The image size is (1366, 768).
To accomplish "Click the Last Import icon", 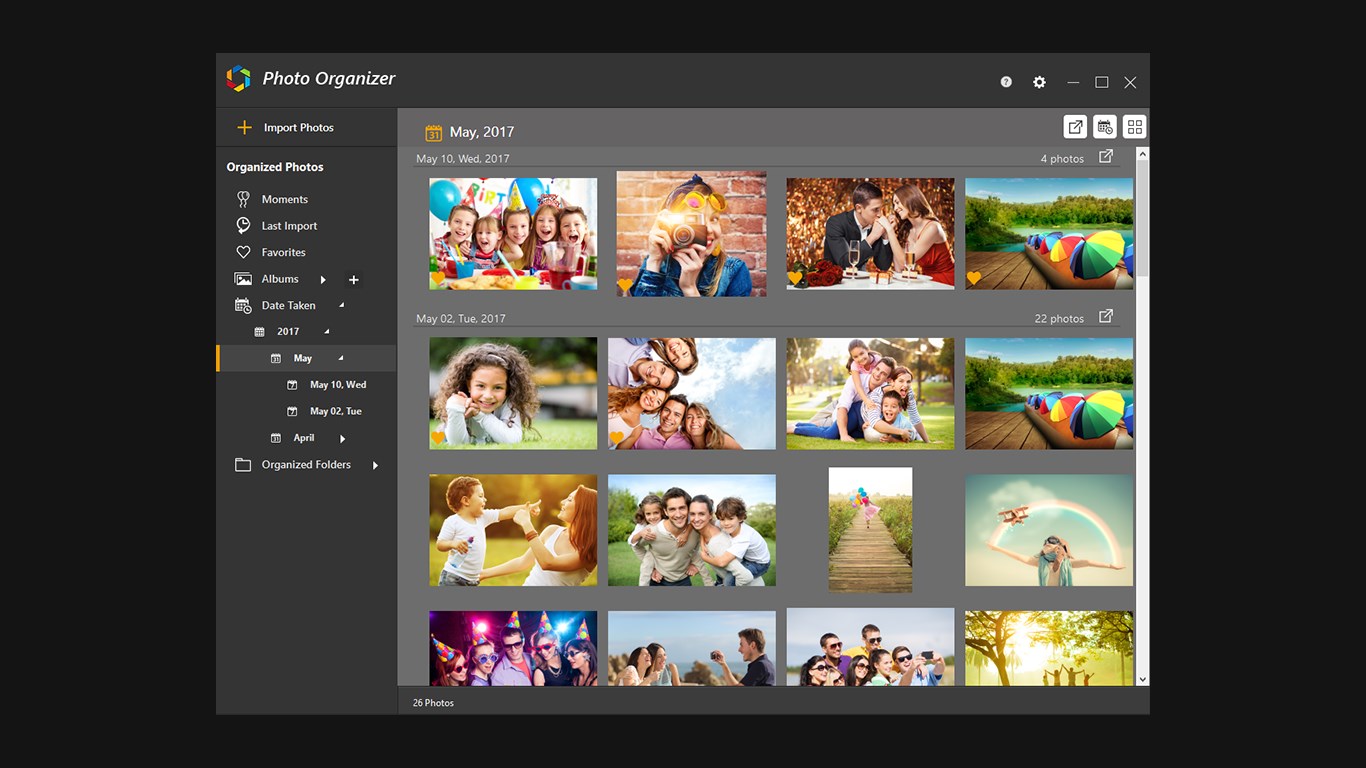I will pyautogui.click(x=243, y=226).
